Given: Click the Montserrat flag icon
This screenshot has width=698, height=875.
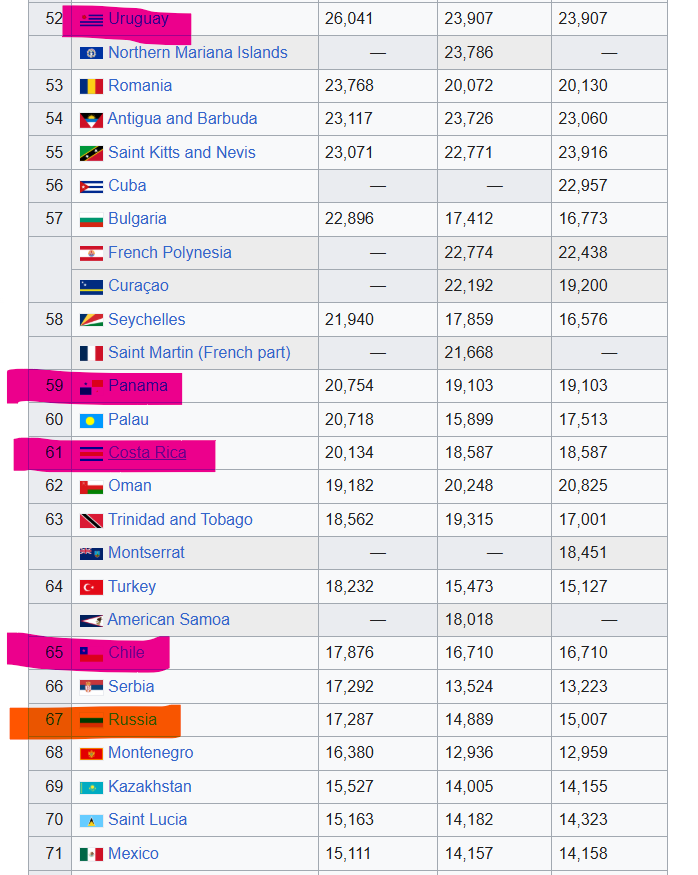Looking at the screenshot, I should click(x=91, y=554).
